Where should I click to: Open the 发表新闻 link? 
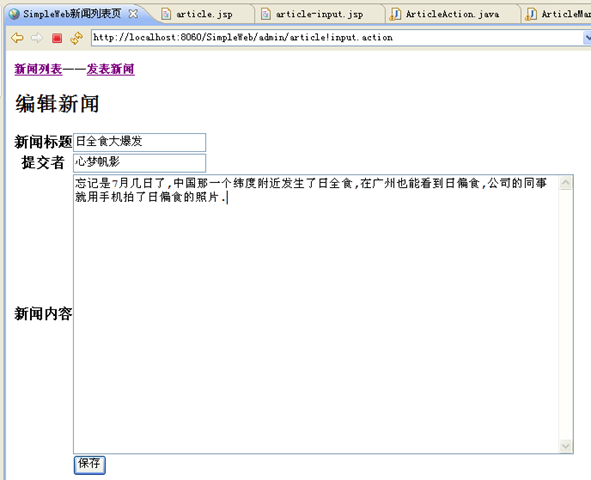coord(110,69)
